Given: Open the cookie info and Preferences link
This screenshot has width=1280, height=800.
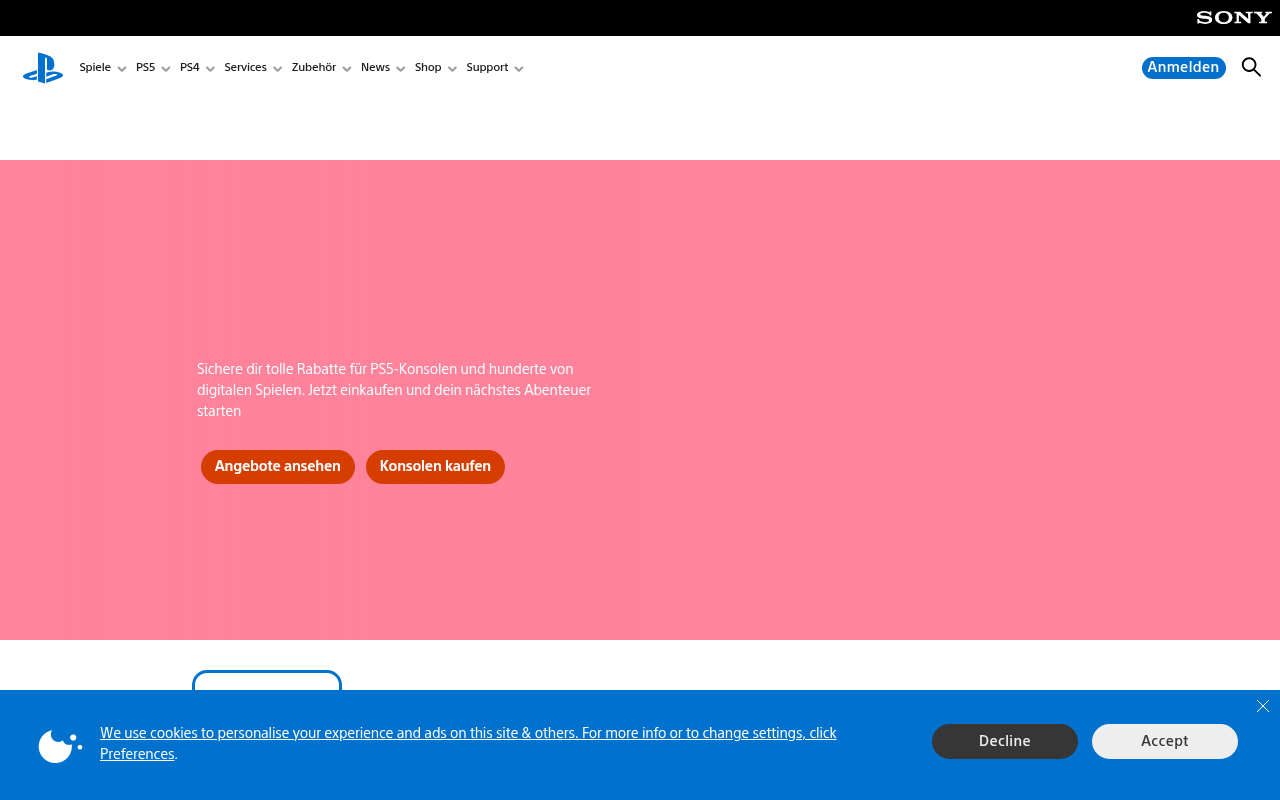Looking at the screenshot, I should [x=468, y=744].
